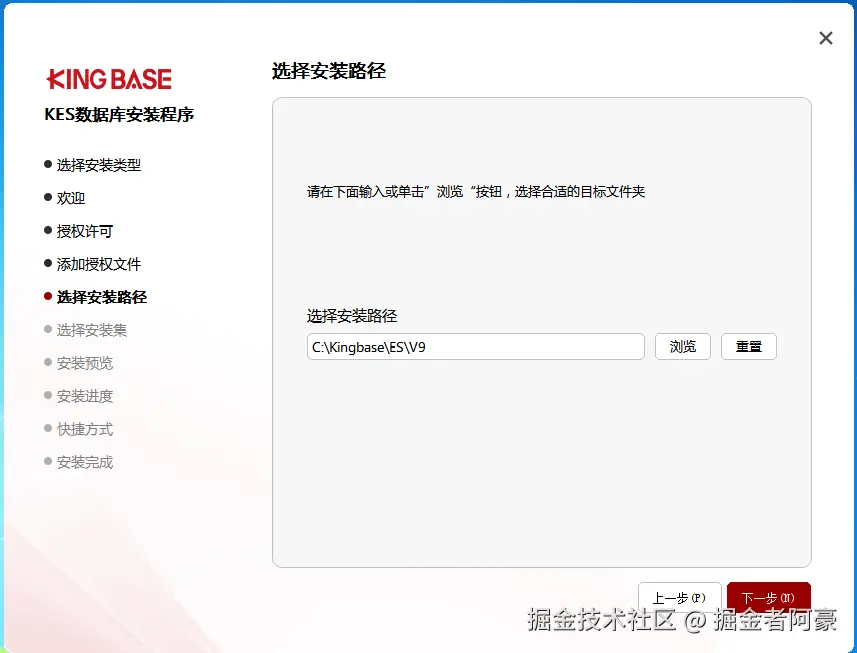Click the KES数据库安装程序 title text
Viewport: 857px width, 653px height.
[119, 115]
